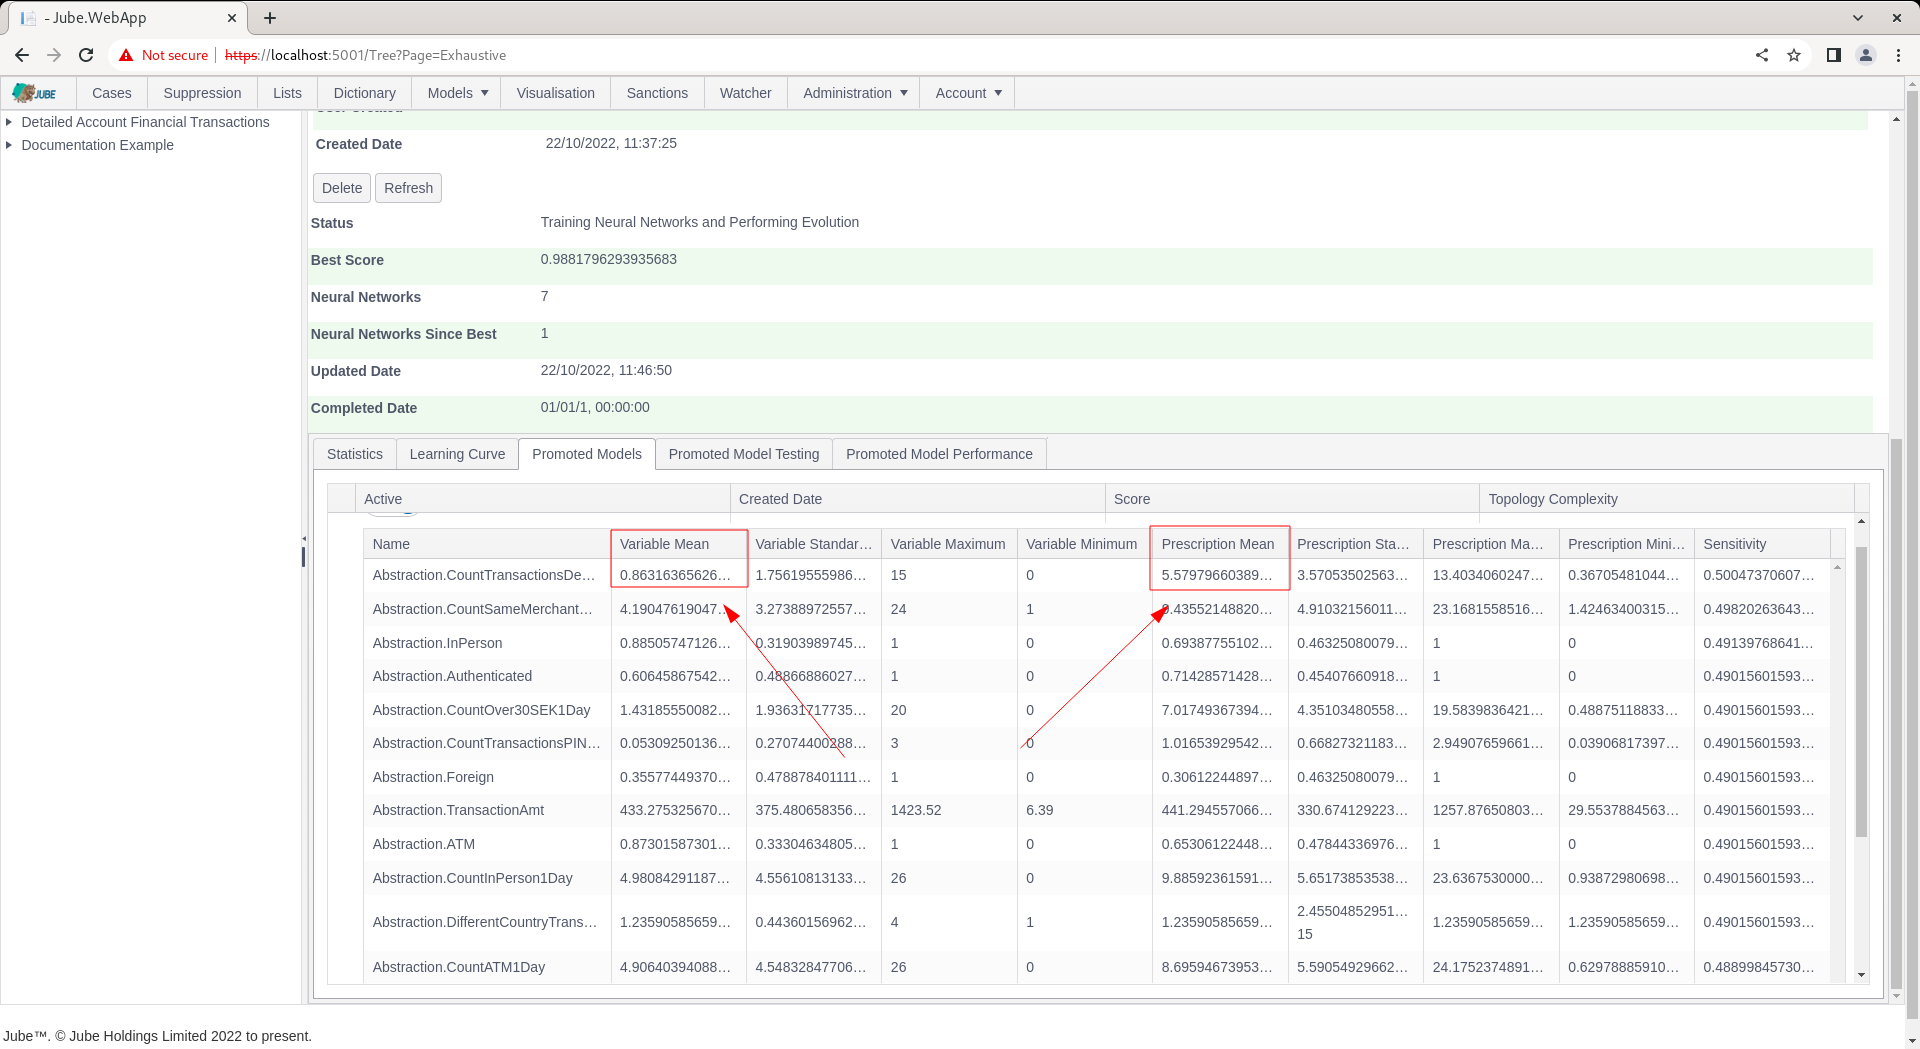Open the Suppression menu

point(202,93)
